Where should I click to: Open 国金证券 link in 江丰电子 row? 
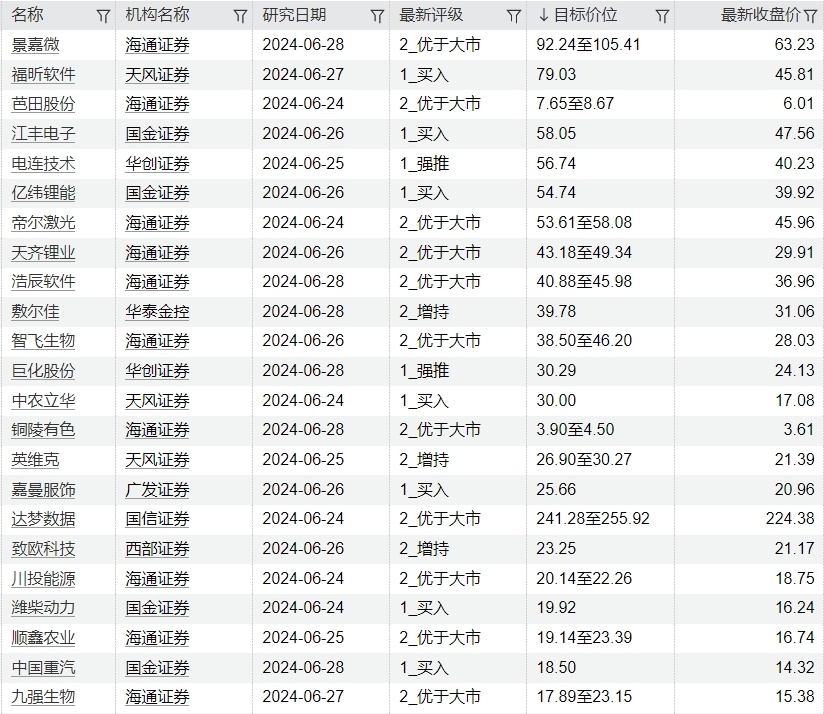tap(157, 133)
